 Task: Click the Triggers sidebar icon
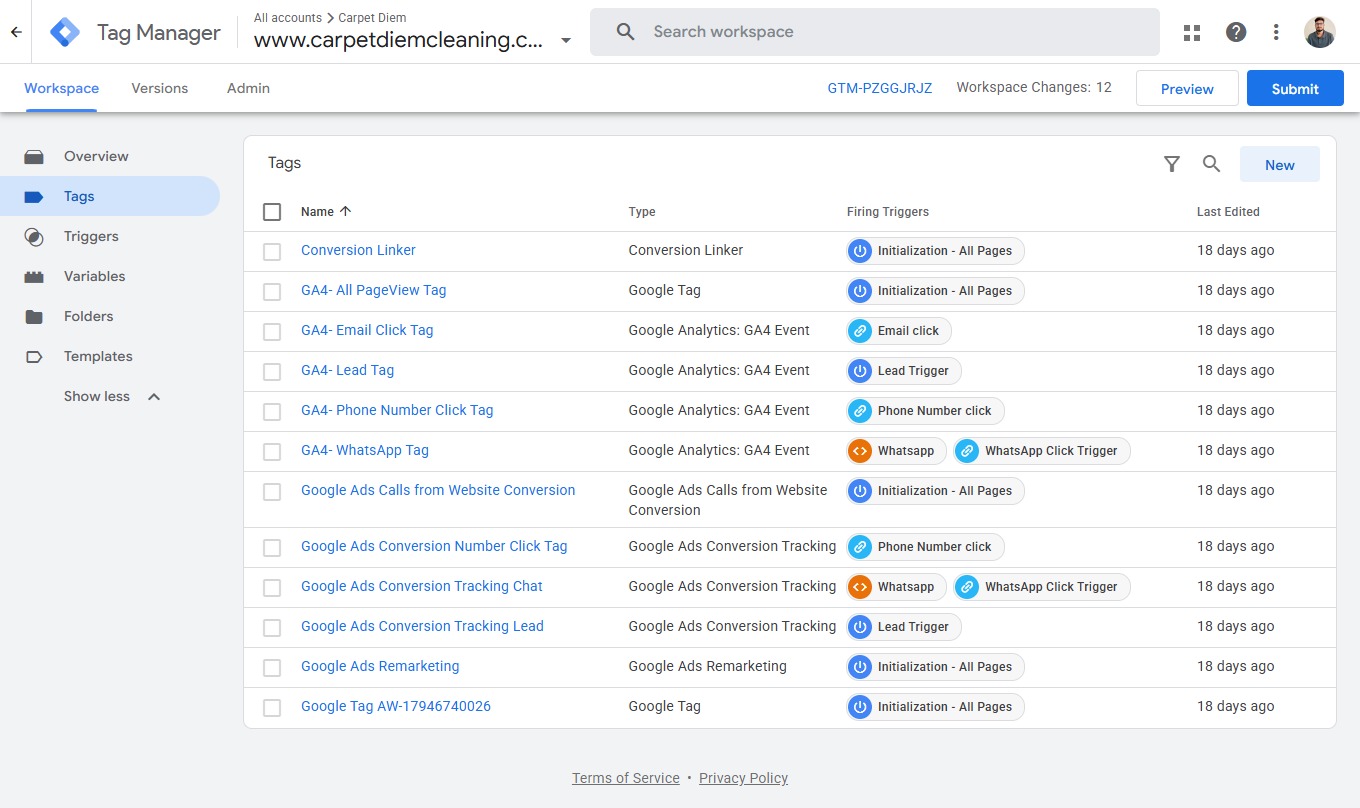point(34,237)
